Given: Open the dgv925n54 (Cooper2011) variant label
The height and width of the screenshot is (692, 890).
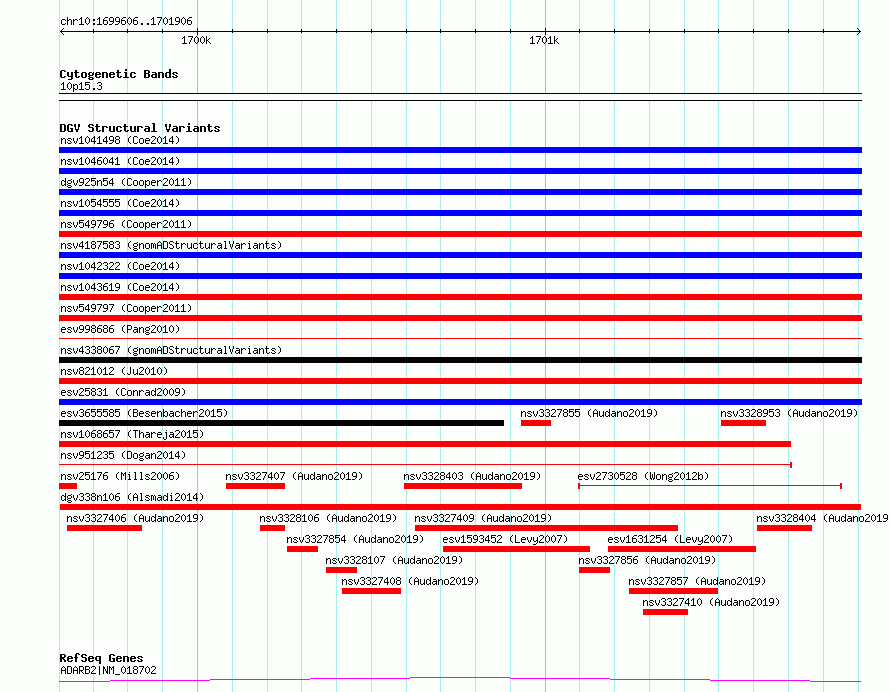Looking at the screenshot, I should click(x=126, y=182).
